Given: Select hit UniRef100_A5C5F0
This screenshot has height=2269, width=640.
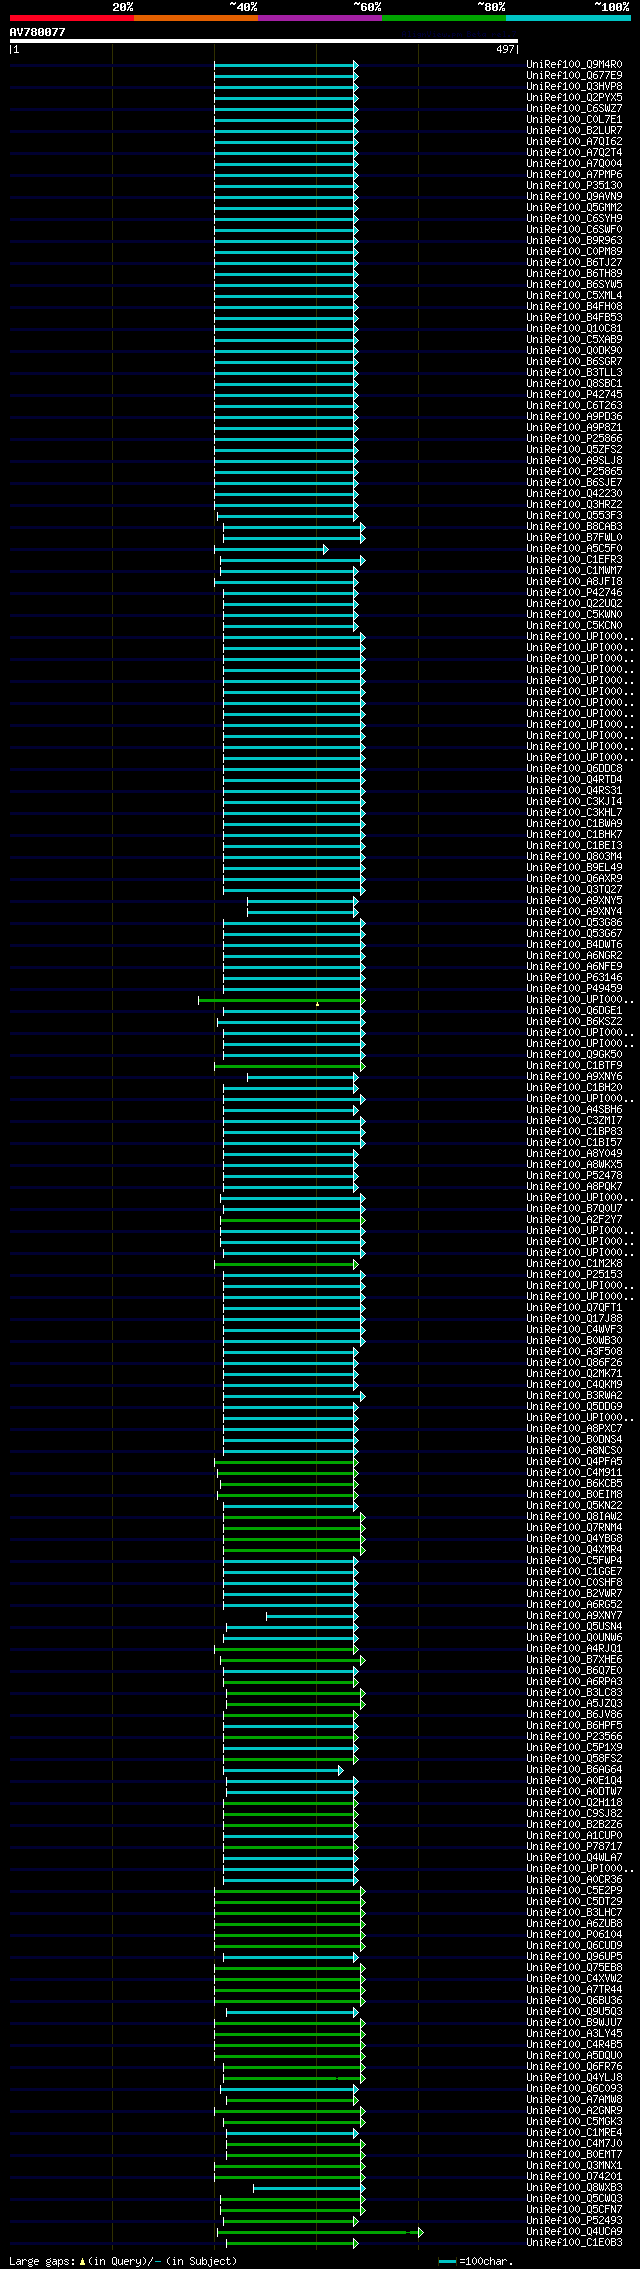Looking at the screenshot, I should [574, 549].
